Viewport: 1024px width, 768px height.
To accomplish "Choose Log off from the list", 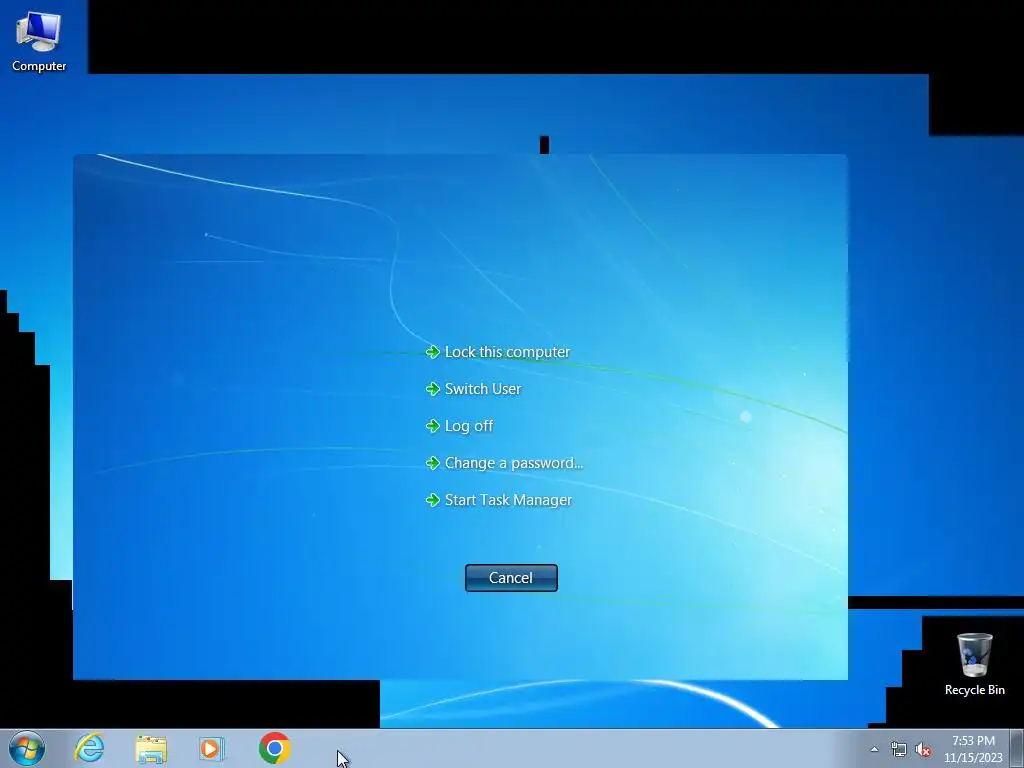I will point(468,426).
